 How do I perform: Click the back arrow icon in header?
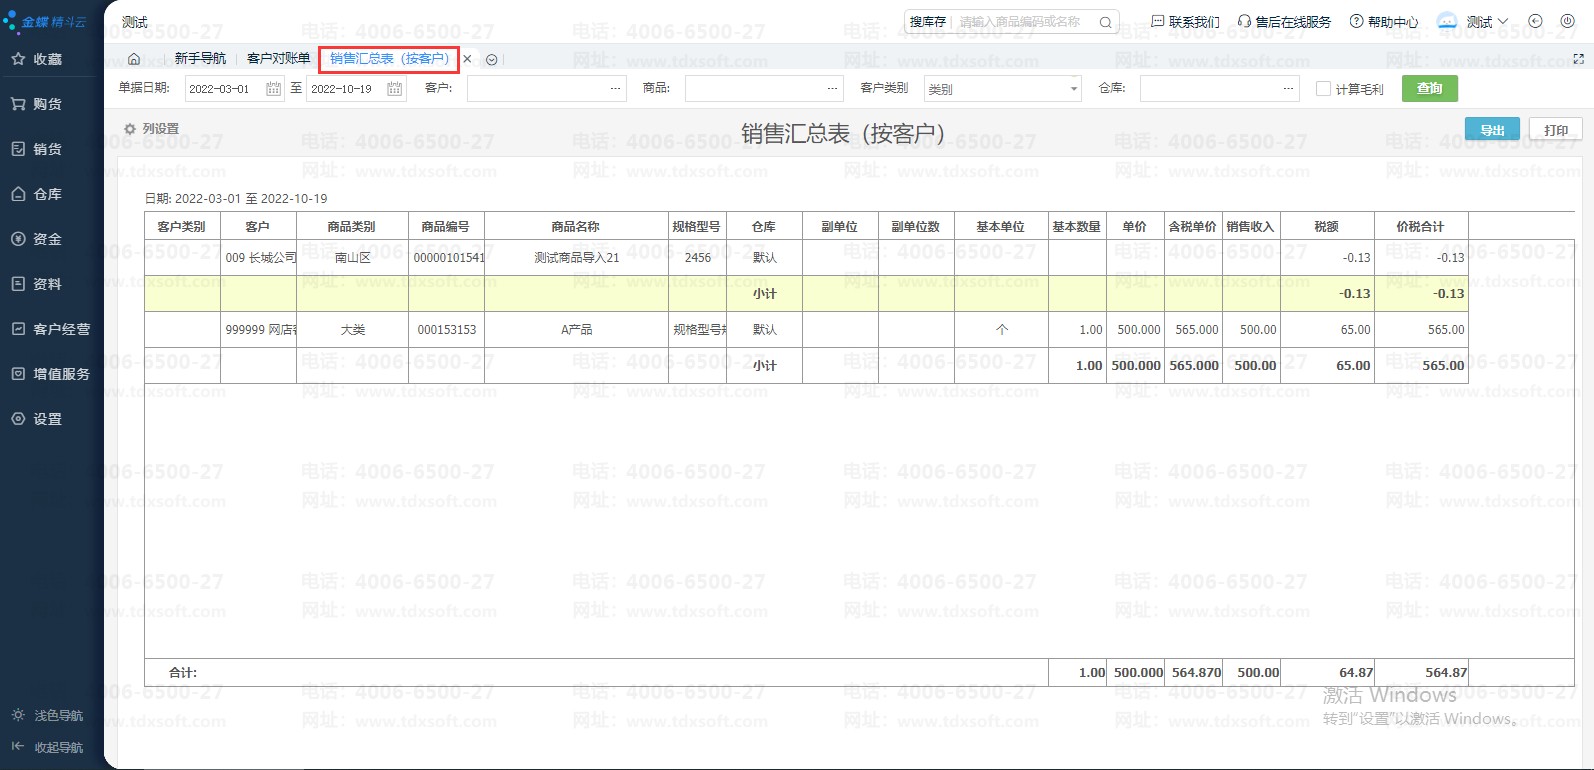(1536, 21)
